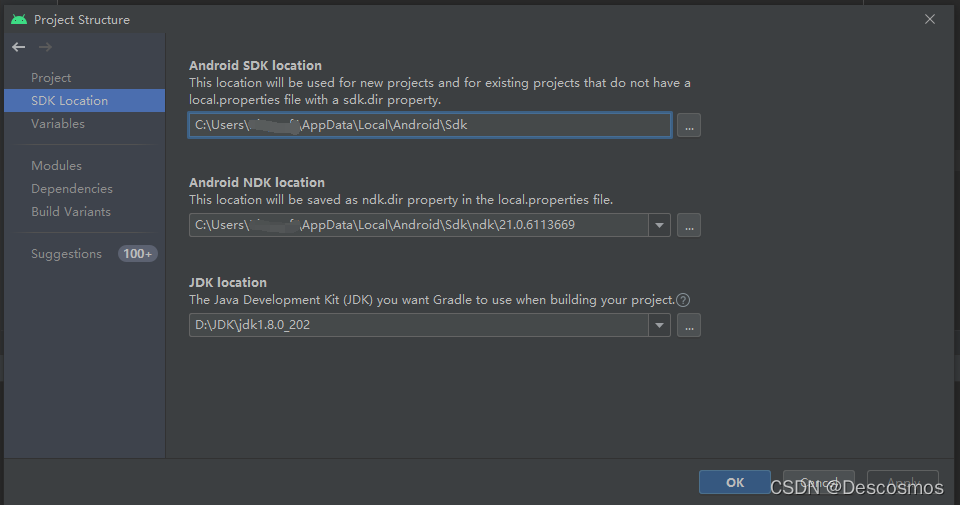Open the Project section
Screen dimensions: 960x505
coord(51,78)
